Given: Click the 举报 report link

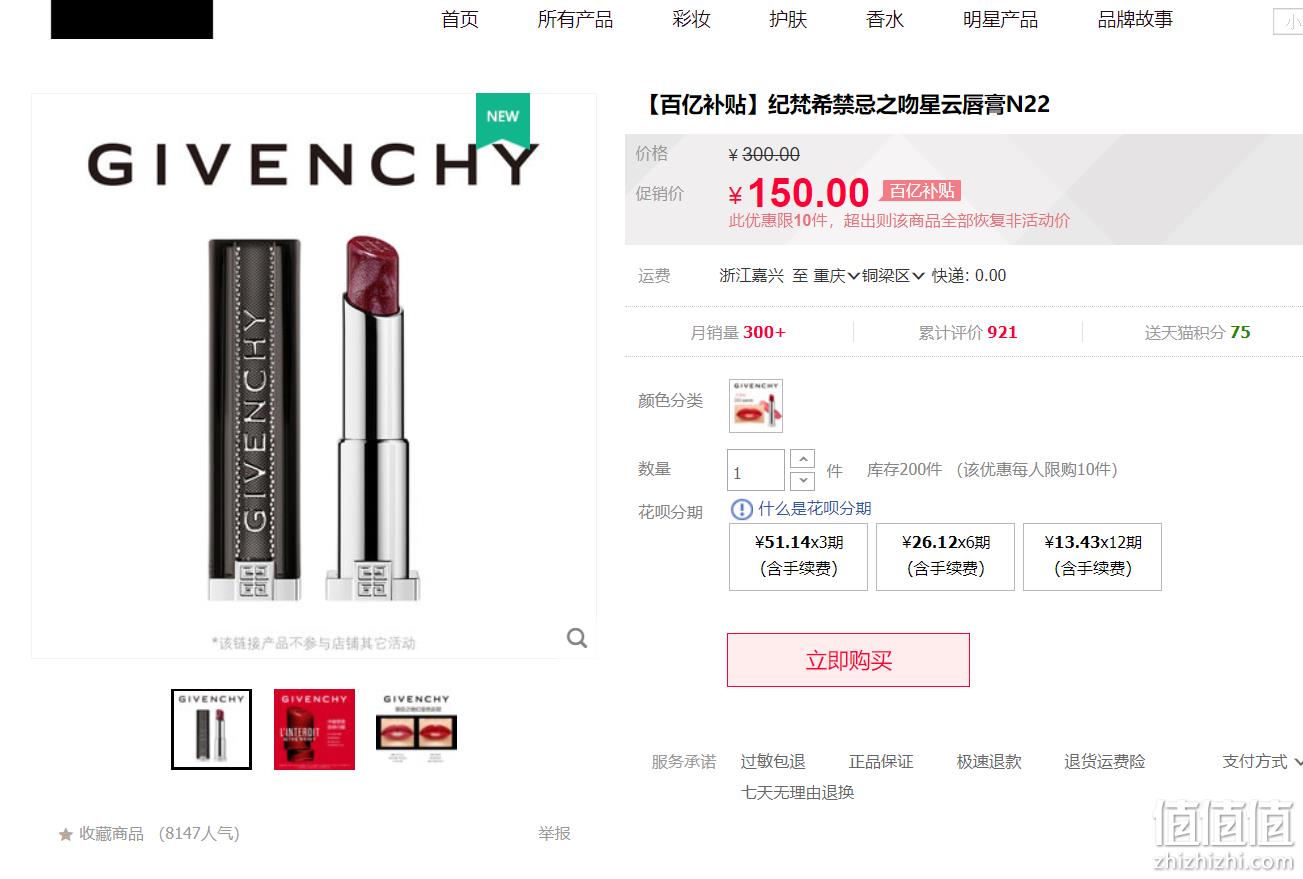Looking at the screenshot, I should click(554, 833).
